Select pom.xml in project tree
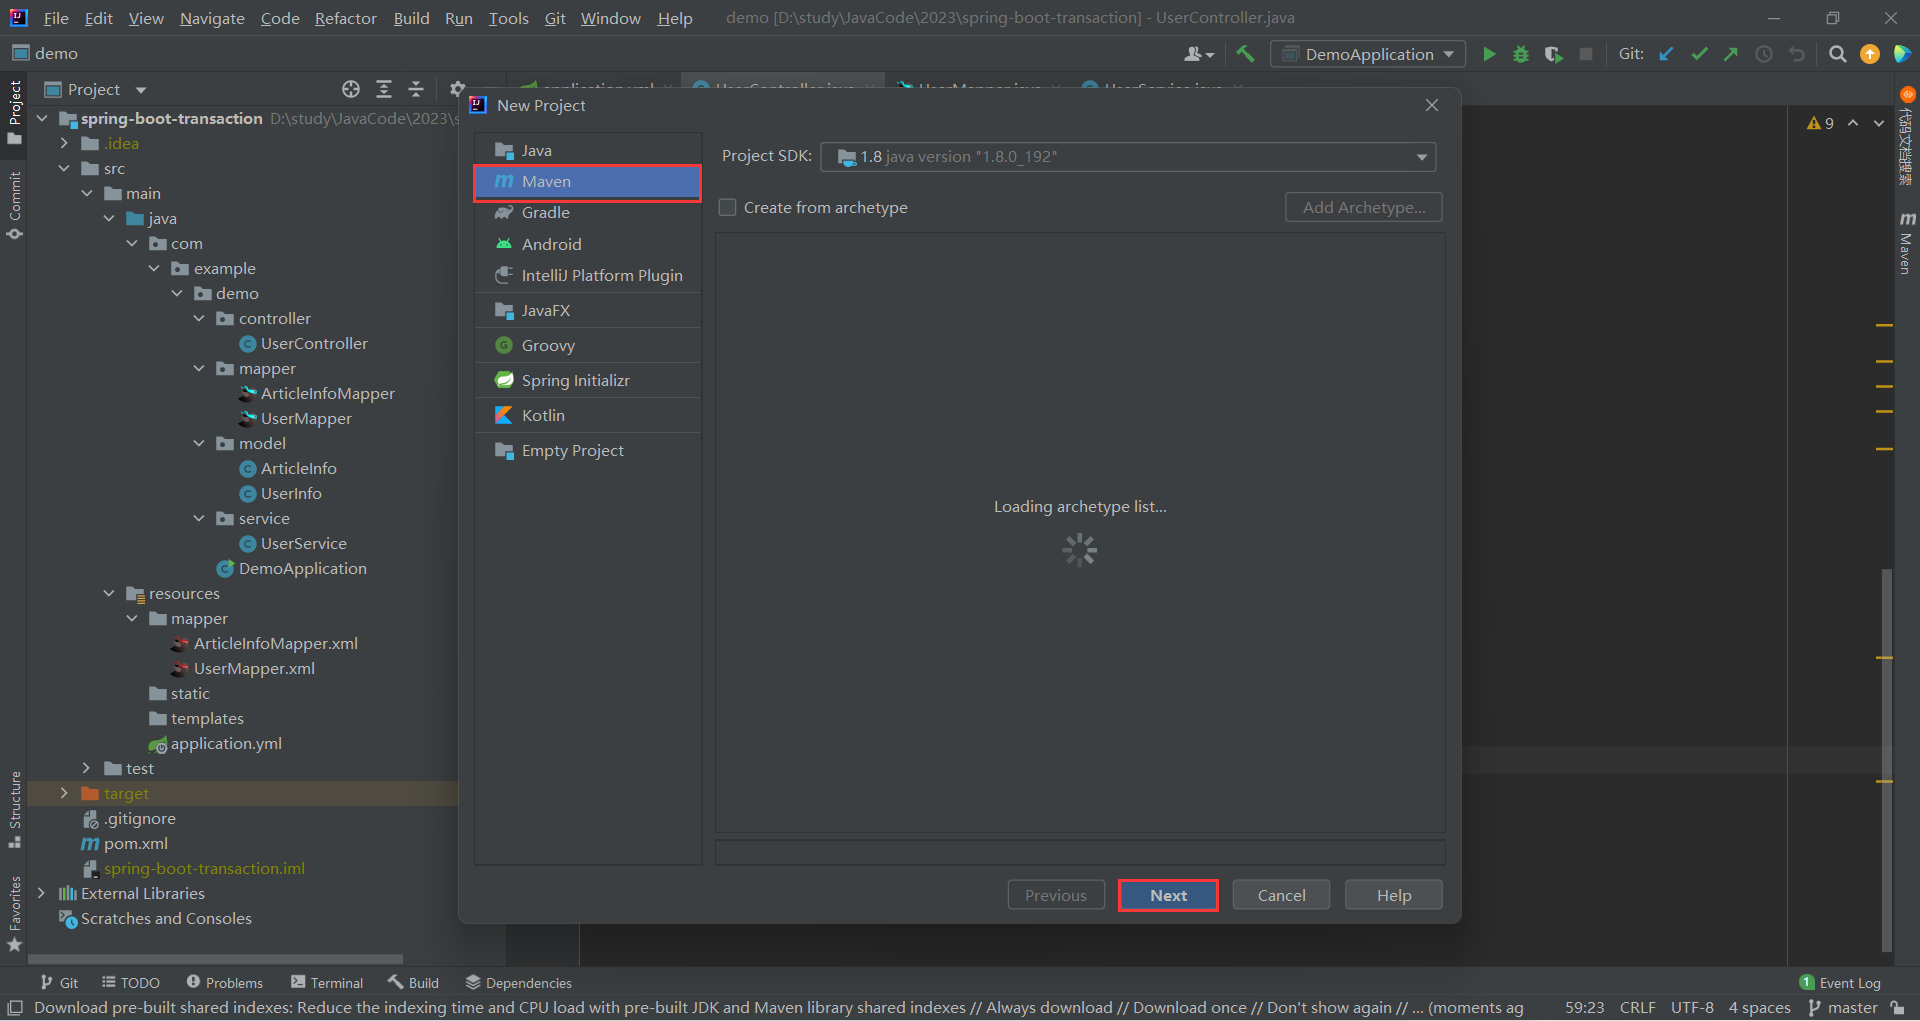Image resolution: width=1920 pixels, height=1021 pixels. pyautogui.click(x=125, y=843)
